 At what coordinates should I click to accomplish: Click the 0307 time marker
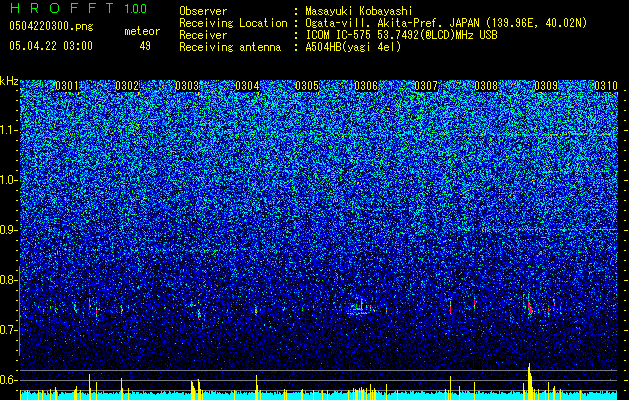click(x=426, y=86)
